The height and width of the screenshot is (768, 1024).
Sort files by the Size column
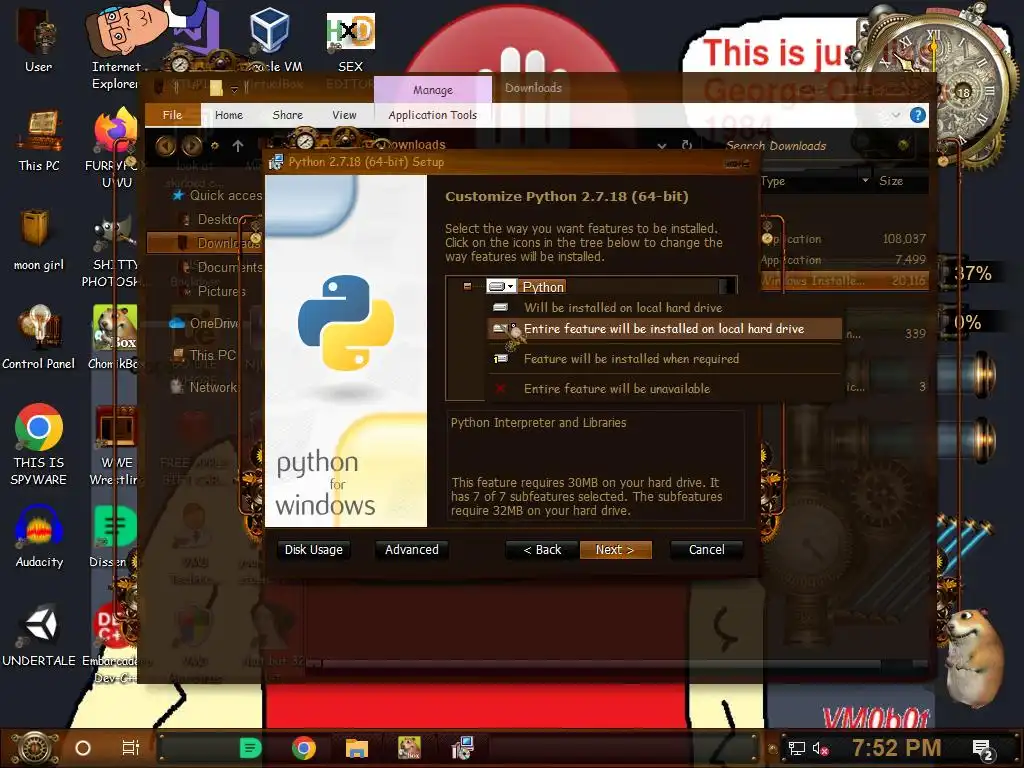click(891, 181)
